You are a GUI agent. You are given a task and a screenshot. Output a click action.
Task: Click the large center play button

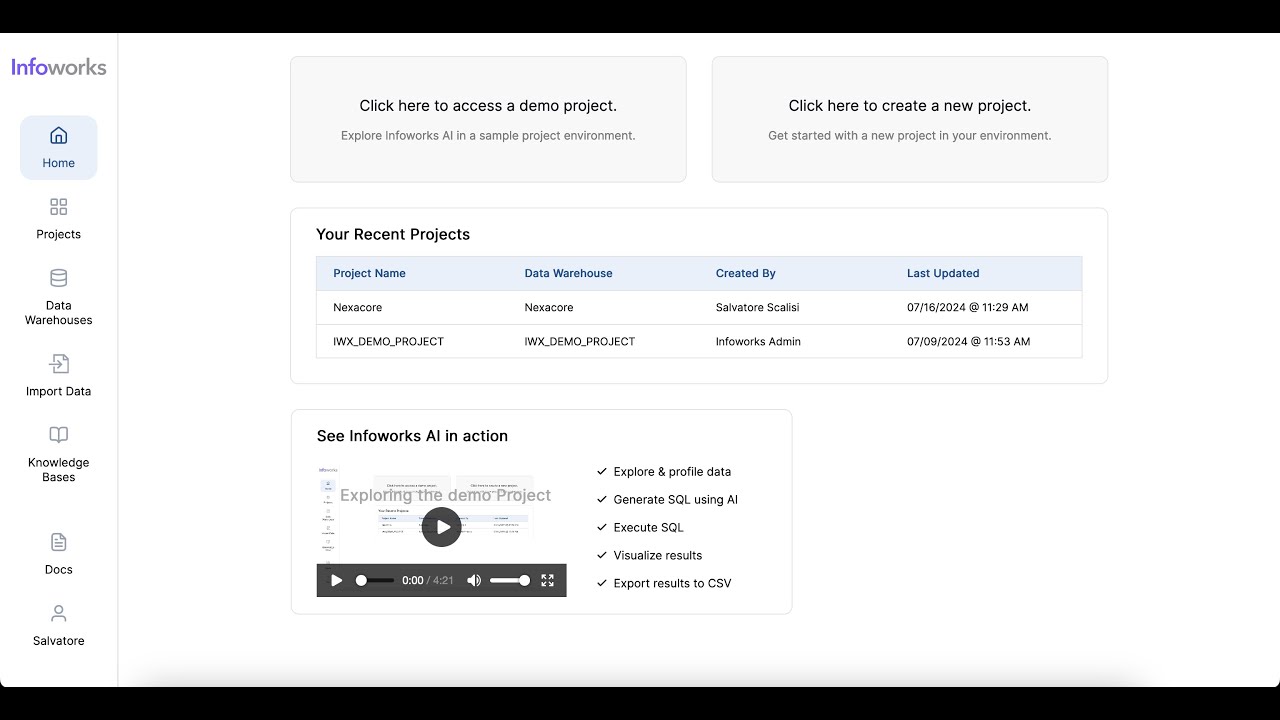point(441,527)
